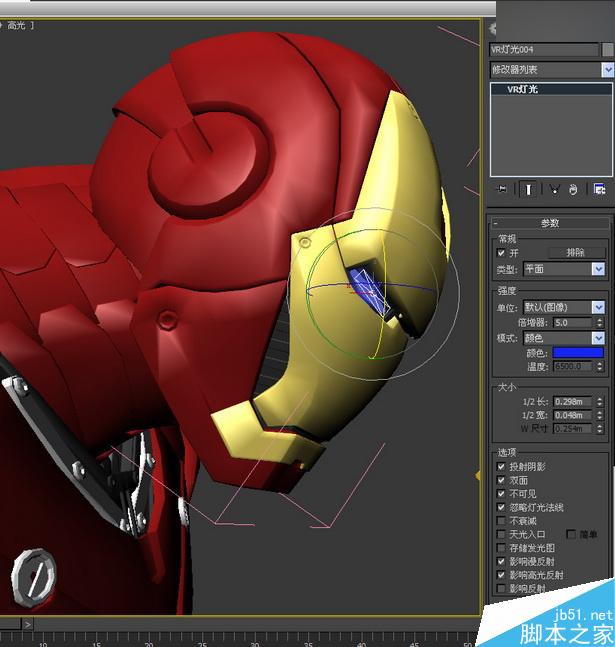Toggle the 开 checkbox

pos(501,253)
